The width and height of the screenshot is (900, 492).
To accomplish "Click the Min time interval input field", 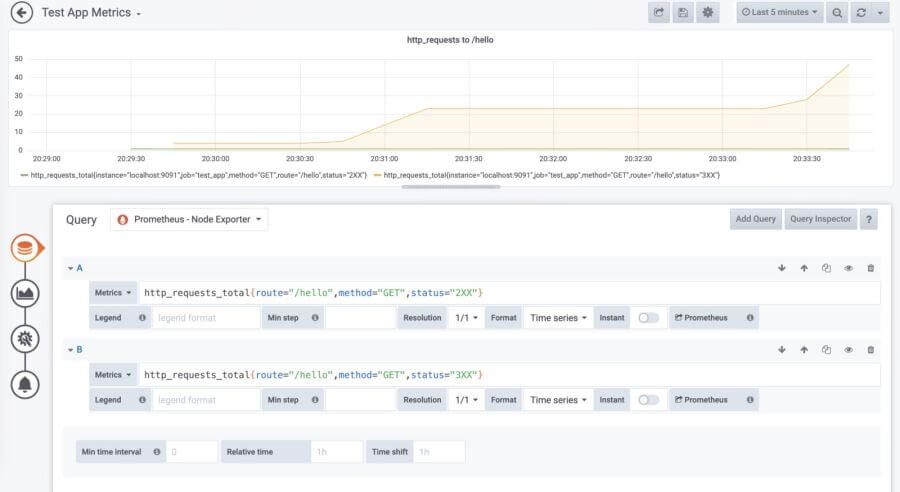I will tap(190, 452).
